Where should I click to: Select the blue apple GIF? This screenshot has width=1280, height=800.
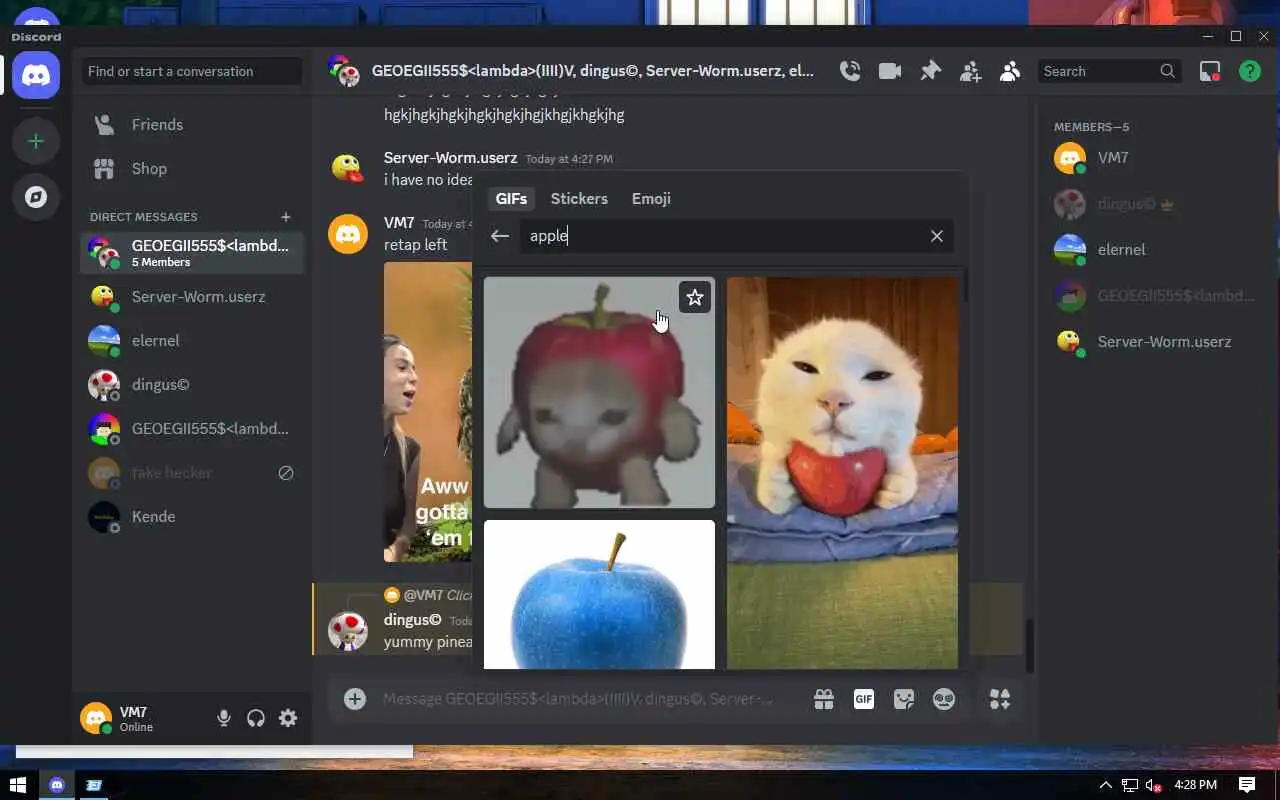click(x=599, y=594)
